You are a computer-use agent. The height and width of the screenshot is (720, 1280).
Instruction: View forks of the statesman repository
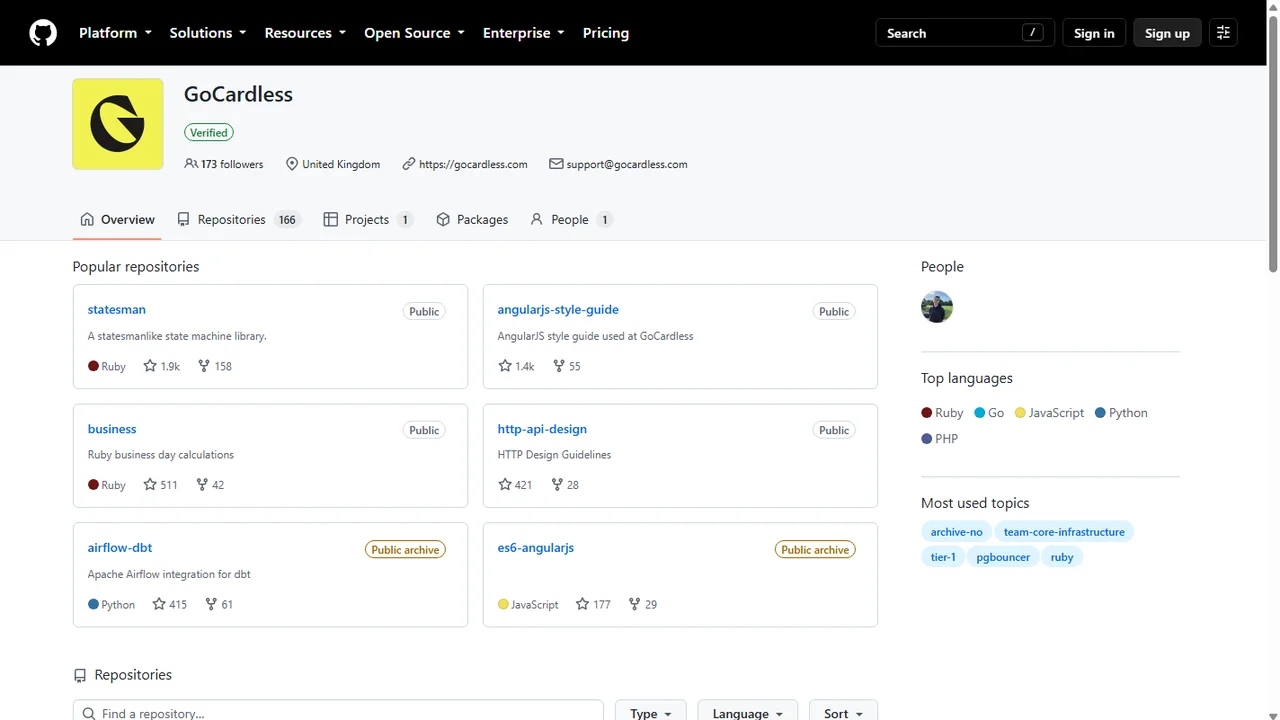(x=214, y=366)
